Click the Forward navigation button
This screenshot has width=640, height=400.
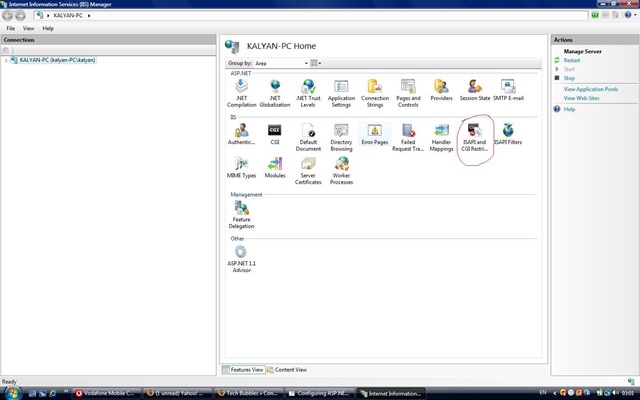[20, 16]
